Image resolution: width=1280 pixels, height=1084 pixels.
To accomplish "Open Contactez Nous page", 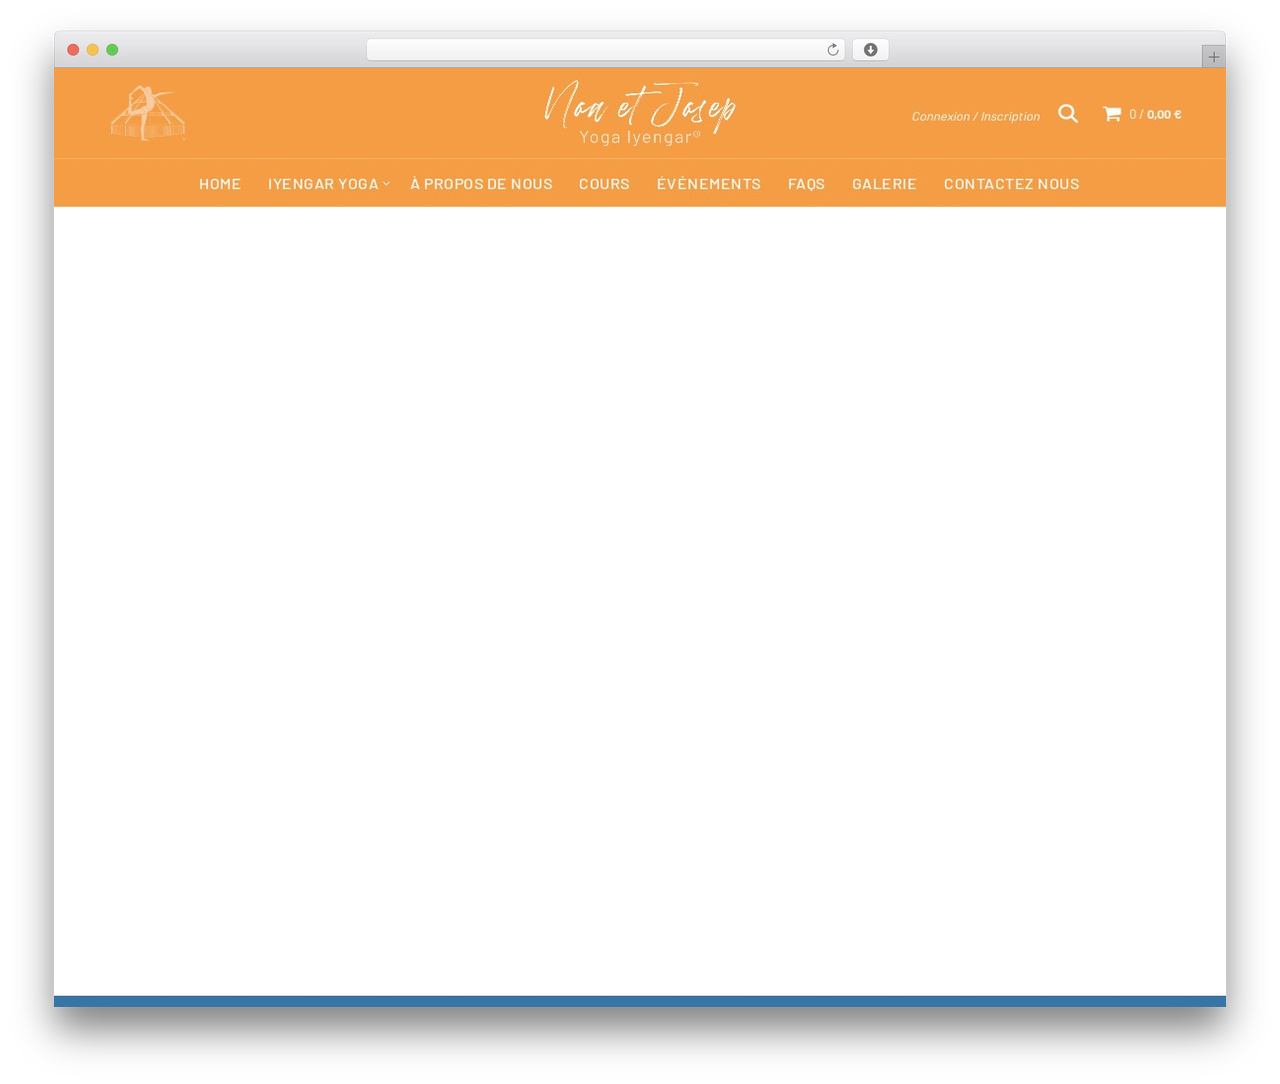I will tap(1012, 184).
